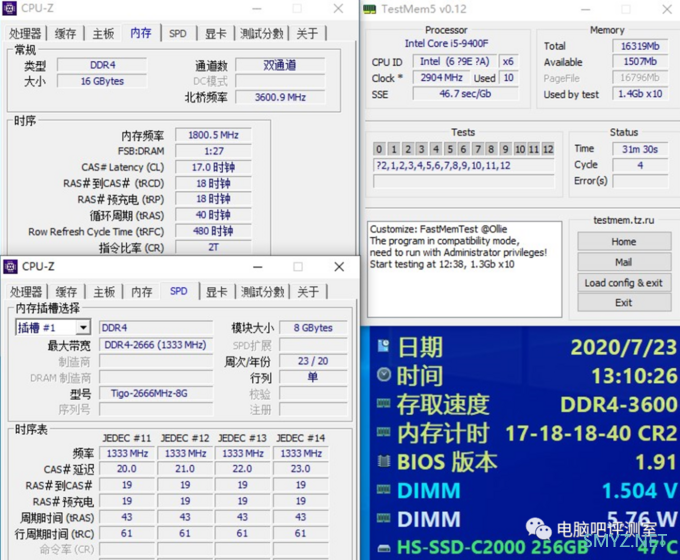Switch to SPD tab in top CPU-Z window
The height and width of the screenshot is (560, 680).
coord(178,33)
